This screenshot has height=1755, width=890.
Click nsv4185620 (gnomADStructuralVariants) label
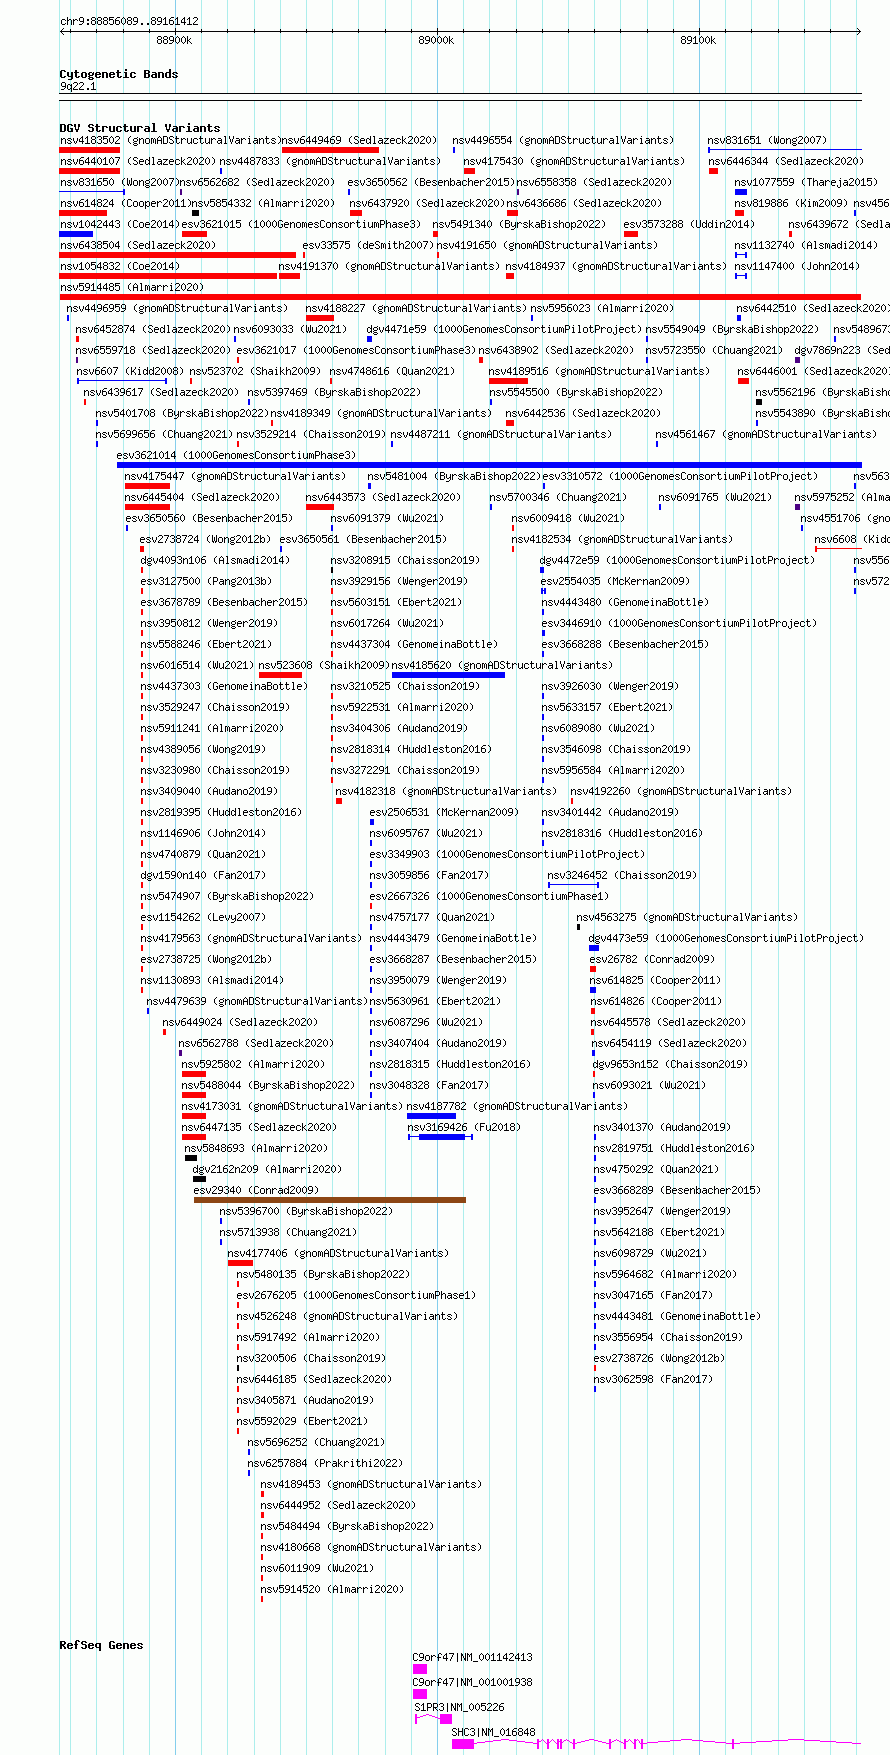pos(502,665)
